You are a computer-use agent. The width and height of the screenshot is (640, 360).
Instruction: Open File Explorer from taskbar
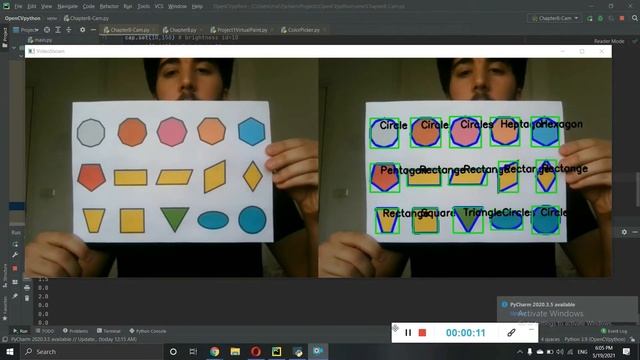pos(235,351)
